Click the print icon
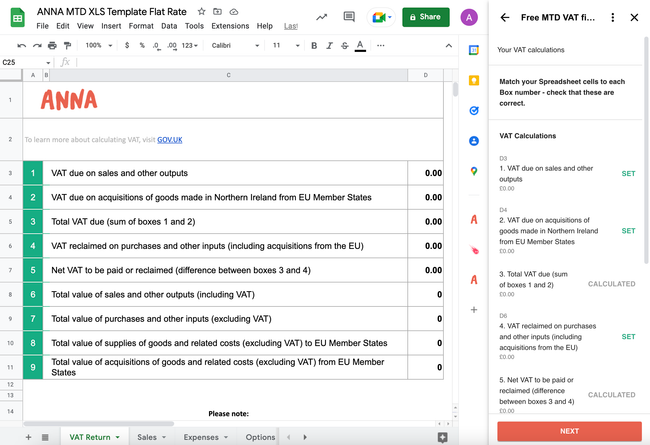The width and height of the screenshot is (650, 445). pyautogui.click(x=52, y=45)
